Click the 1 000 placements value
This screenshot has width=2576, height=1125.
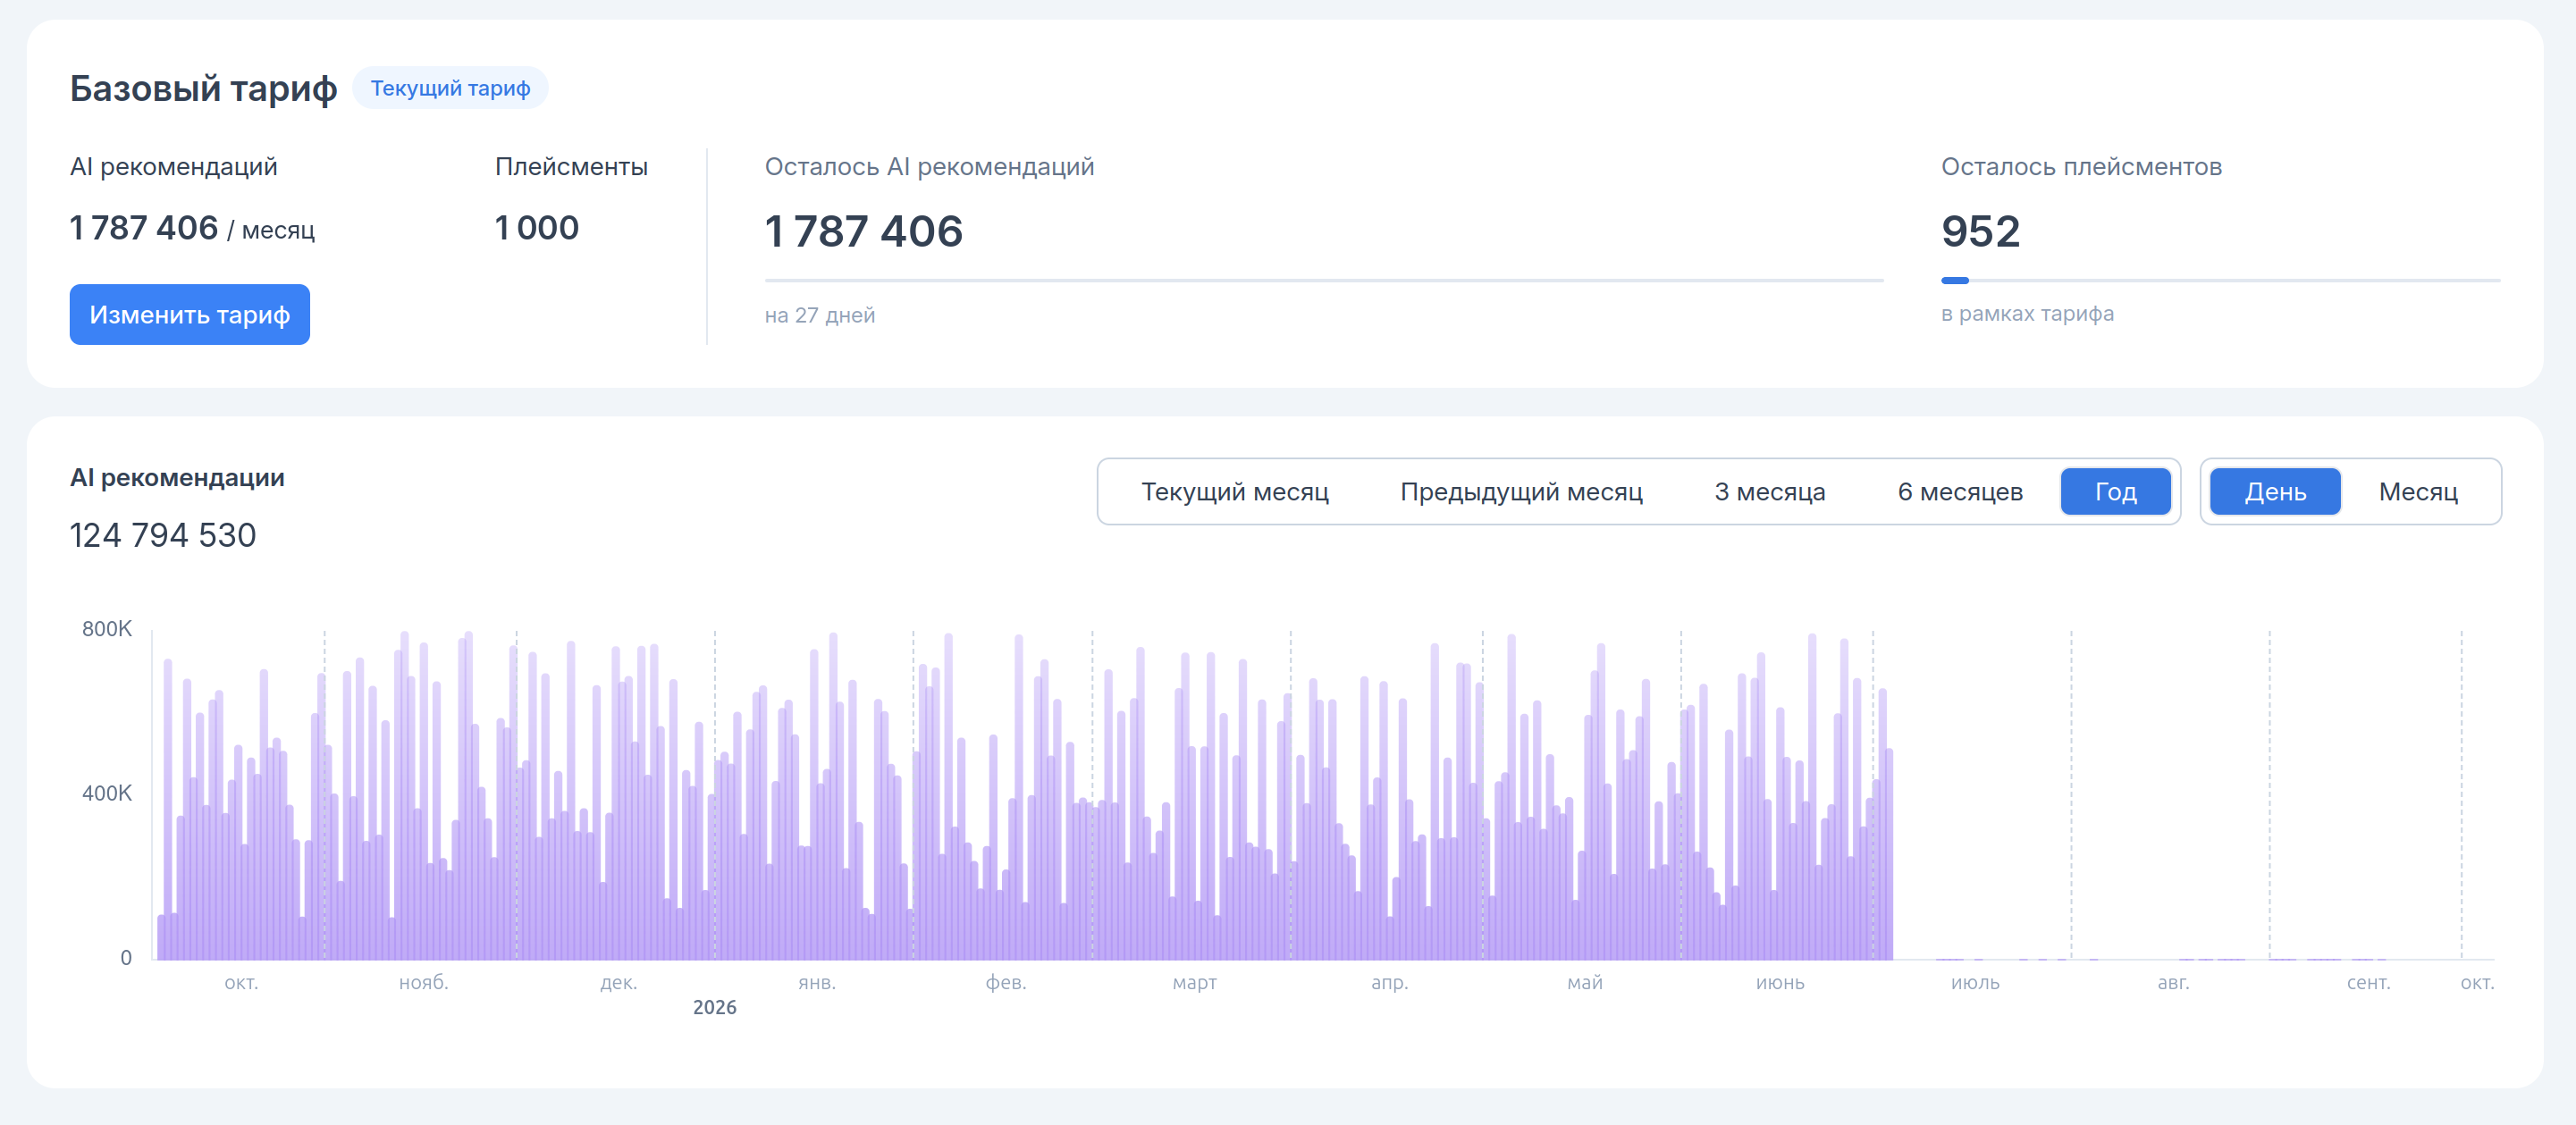[537, 228]
